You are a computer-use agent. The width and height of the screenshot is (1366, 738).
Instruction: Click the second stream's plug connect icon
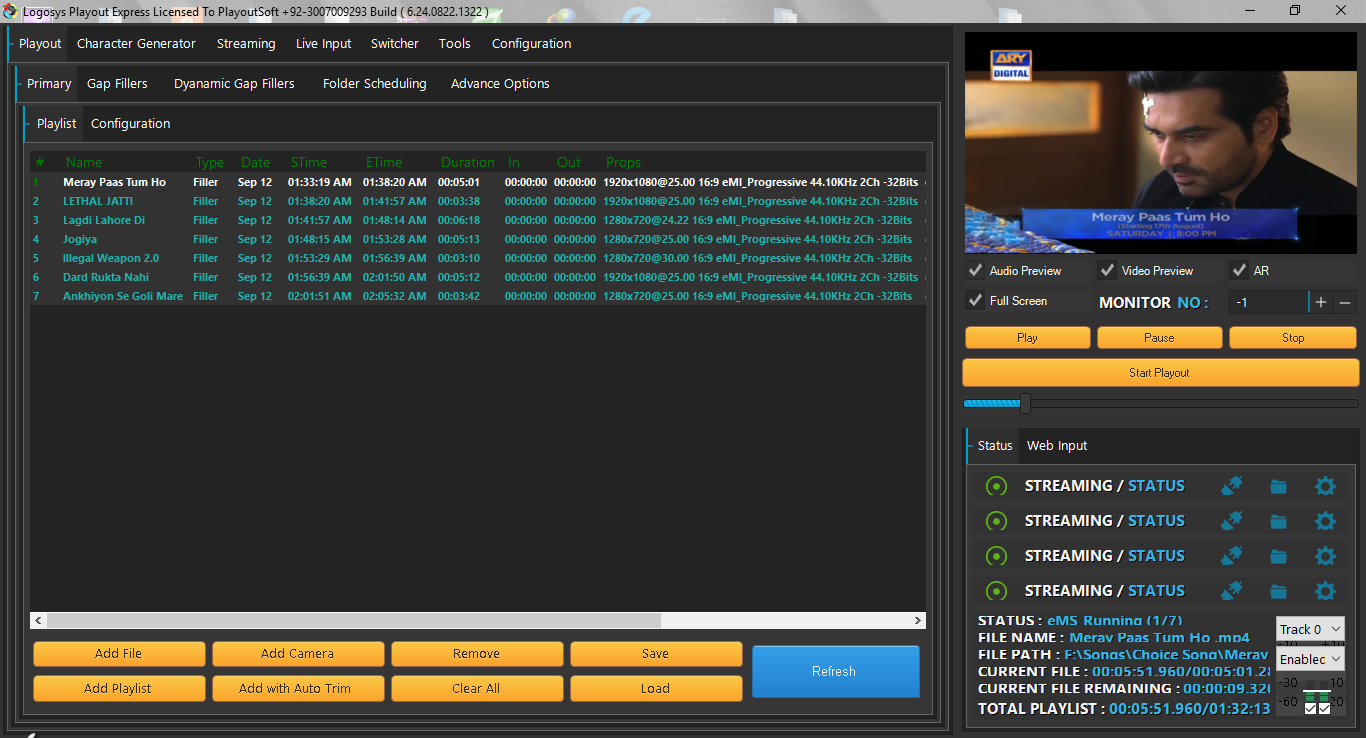tap(1231, 521)
